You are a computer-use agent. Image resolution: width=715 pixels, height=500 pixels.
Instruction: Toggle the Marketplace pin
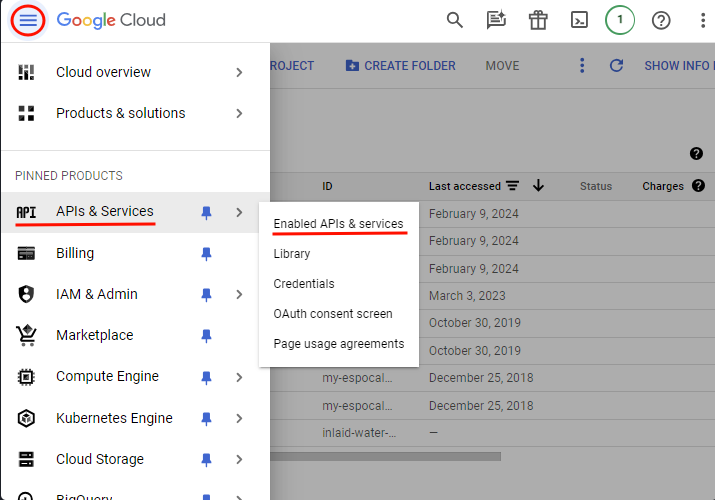(x=206, y=336)
